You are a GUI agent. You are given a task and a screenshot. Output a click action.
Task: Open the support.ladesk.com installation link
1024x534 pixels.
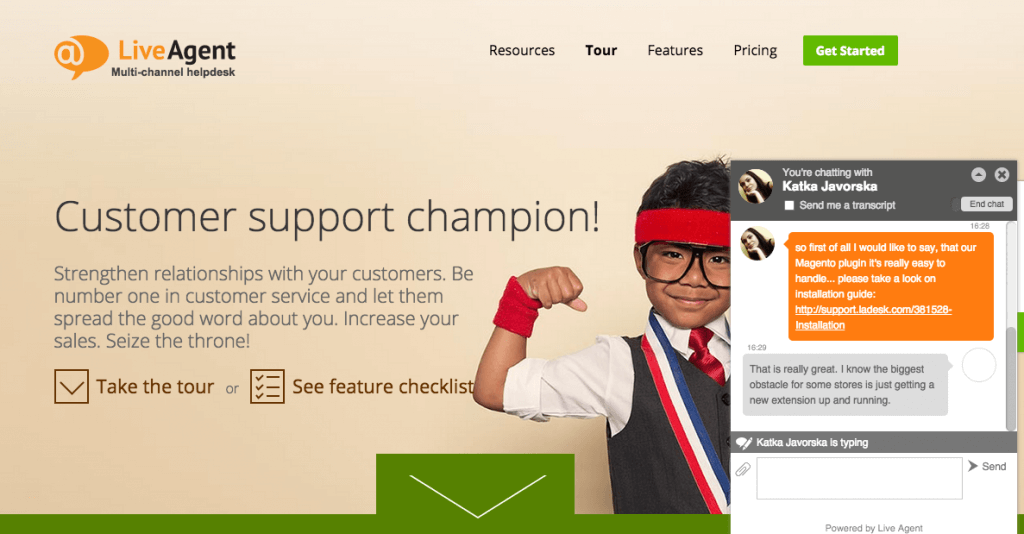[873, 317]
